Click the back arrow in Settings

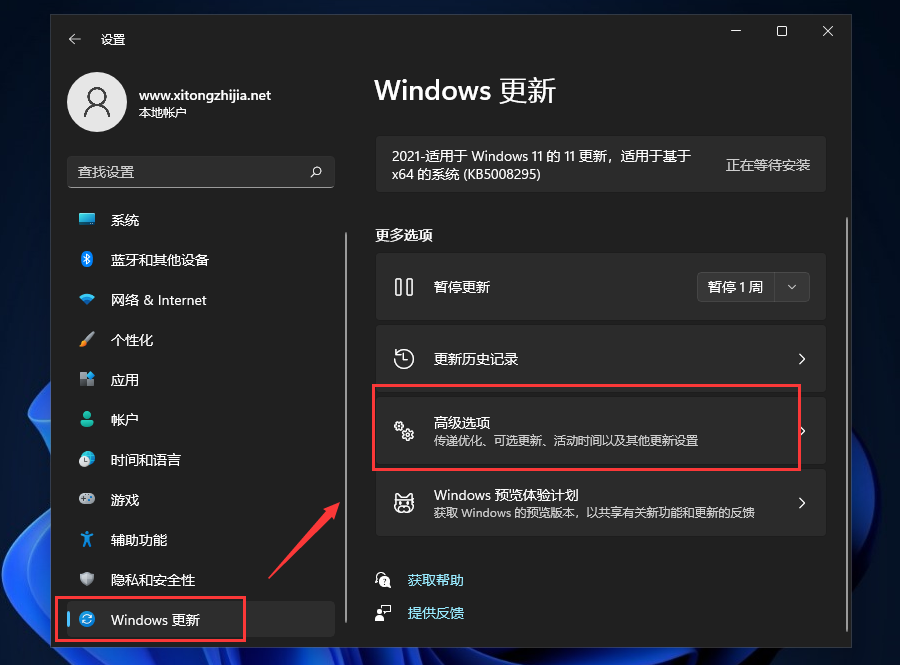(x=76, y=39)
